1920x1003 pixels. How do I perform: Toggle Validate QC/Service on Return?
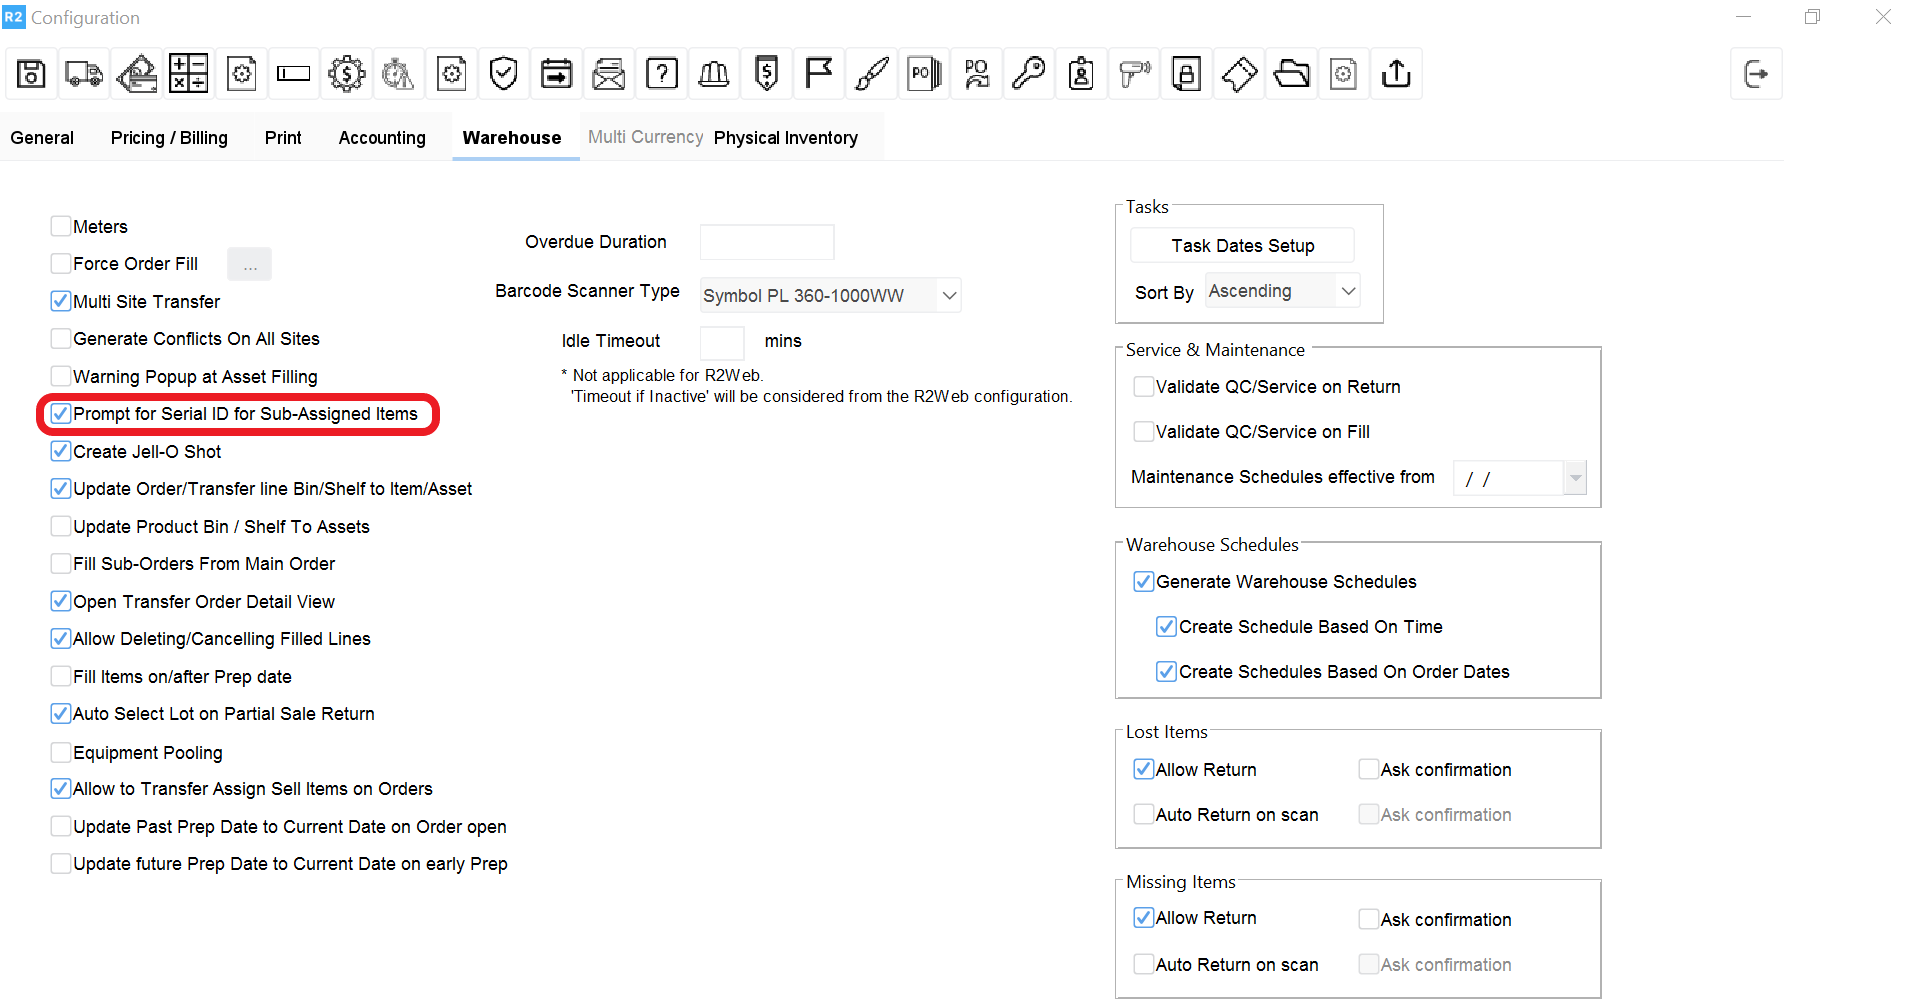(1143, 387)
